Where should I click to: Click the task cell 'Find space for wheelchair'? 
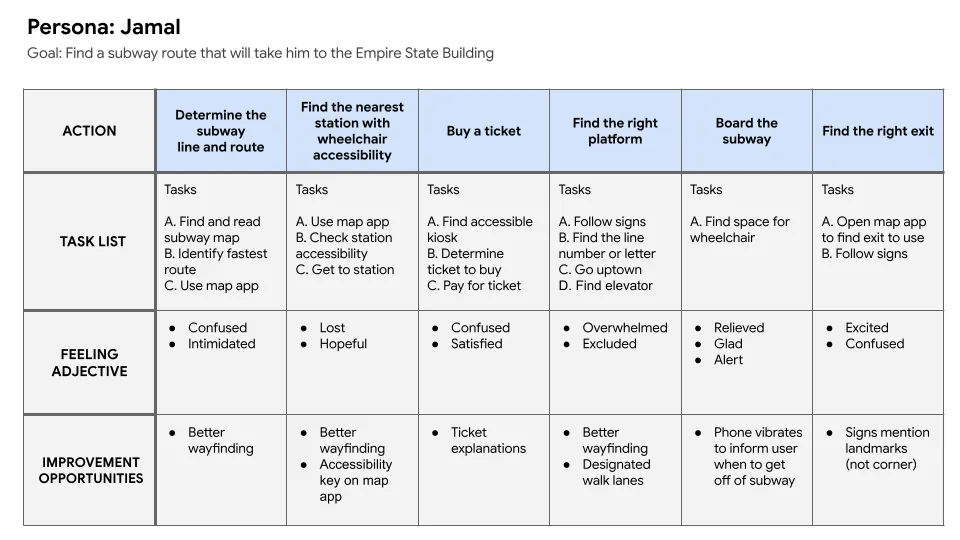pyautogui.click(x=747, y=242)
